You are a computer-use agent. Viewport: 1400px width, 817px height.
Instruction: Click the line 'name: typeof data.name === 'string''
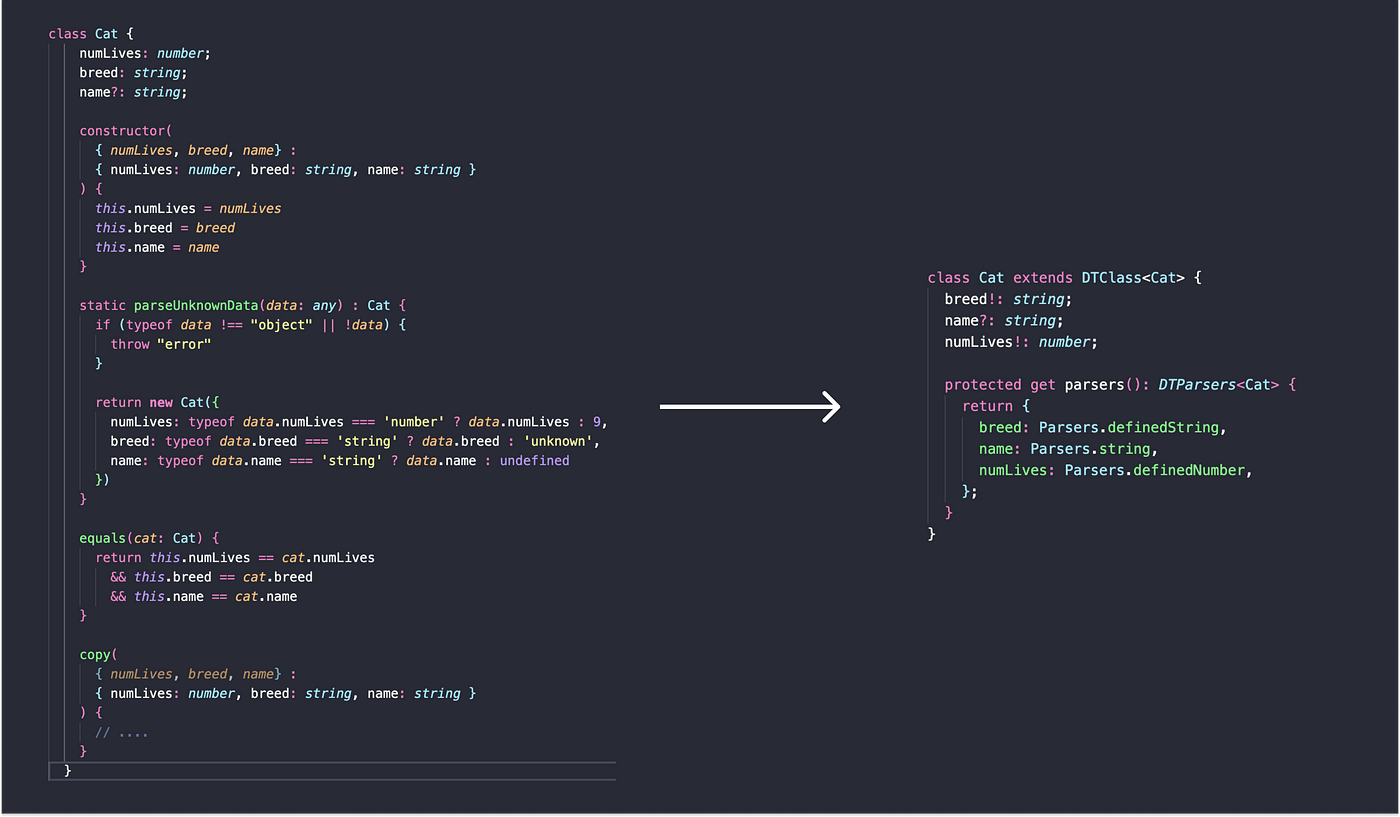coord(340,461)
